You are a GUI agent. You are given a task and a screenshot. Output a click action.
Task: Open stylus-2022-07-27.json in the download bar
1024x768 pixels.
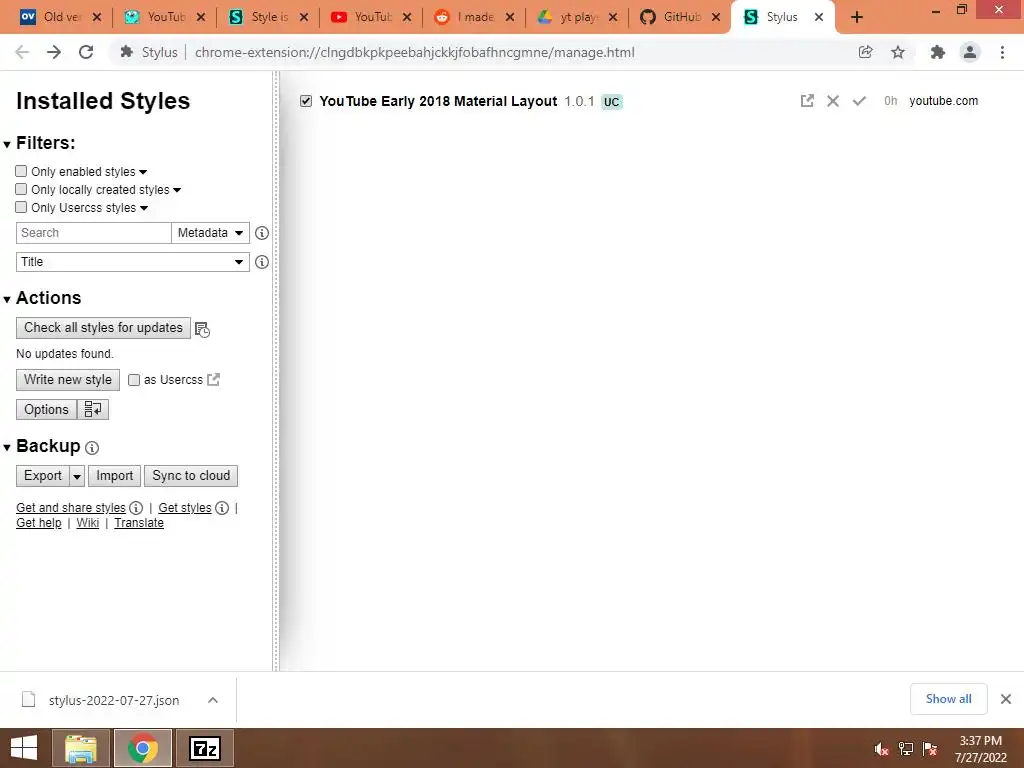(114, 700)
